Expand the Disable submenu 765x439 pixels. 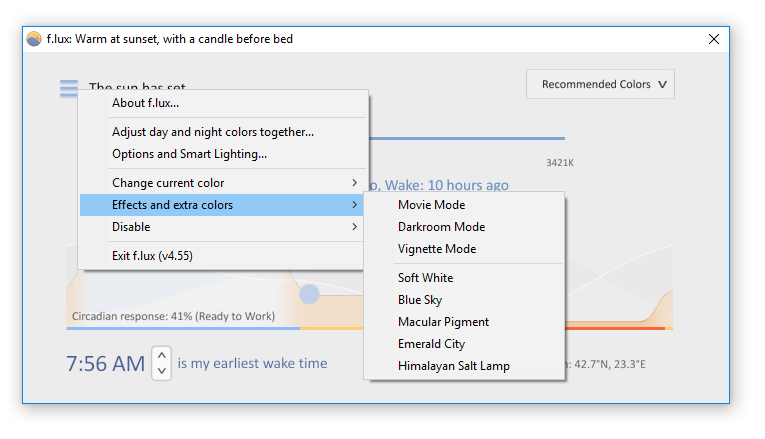221,227
